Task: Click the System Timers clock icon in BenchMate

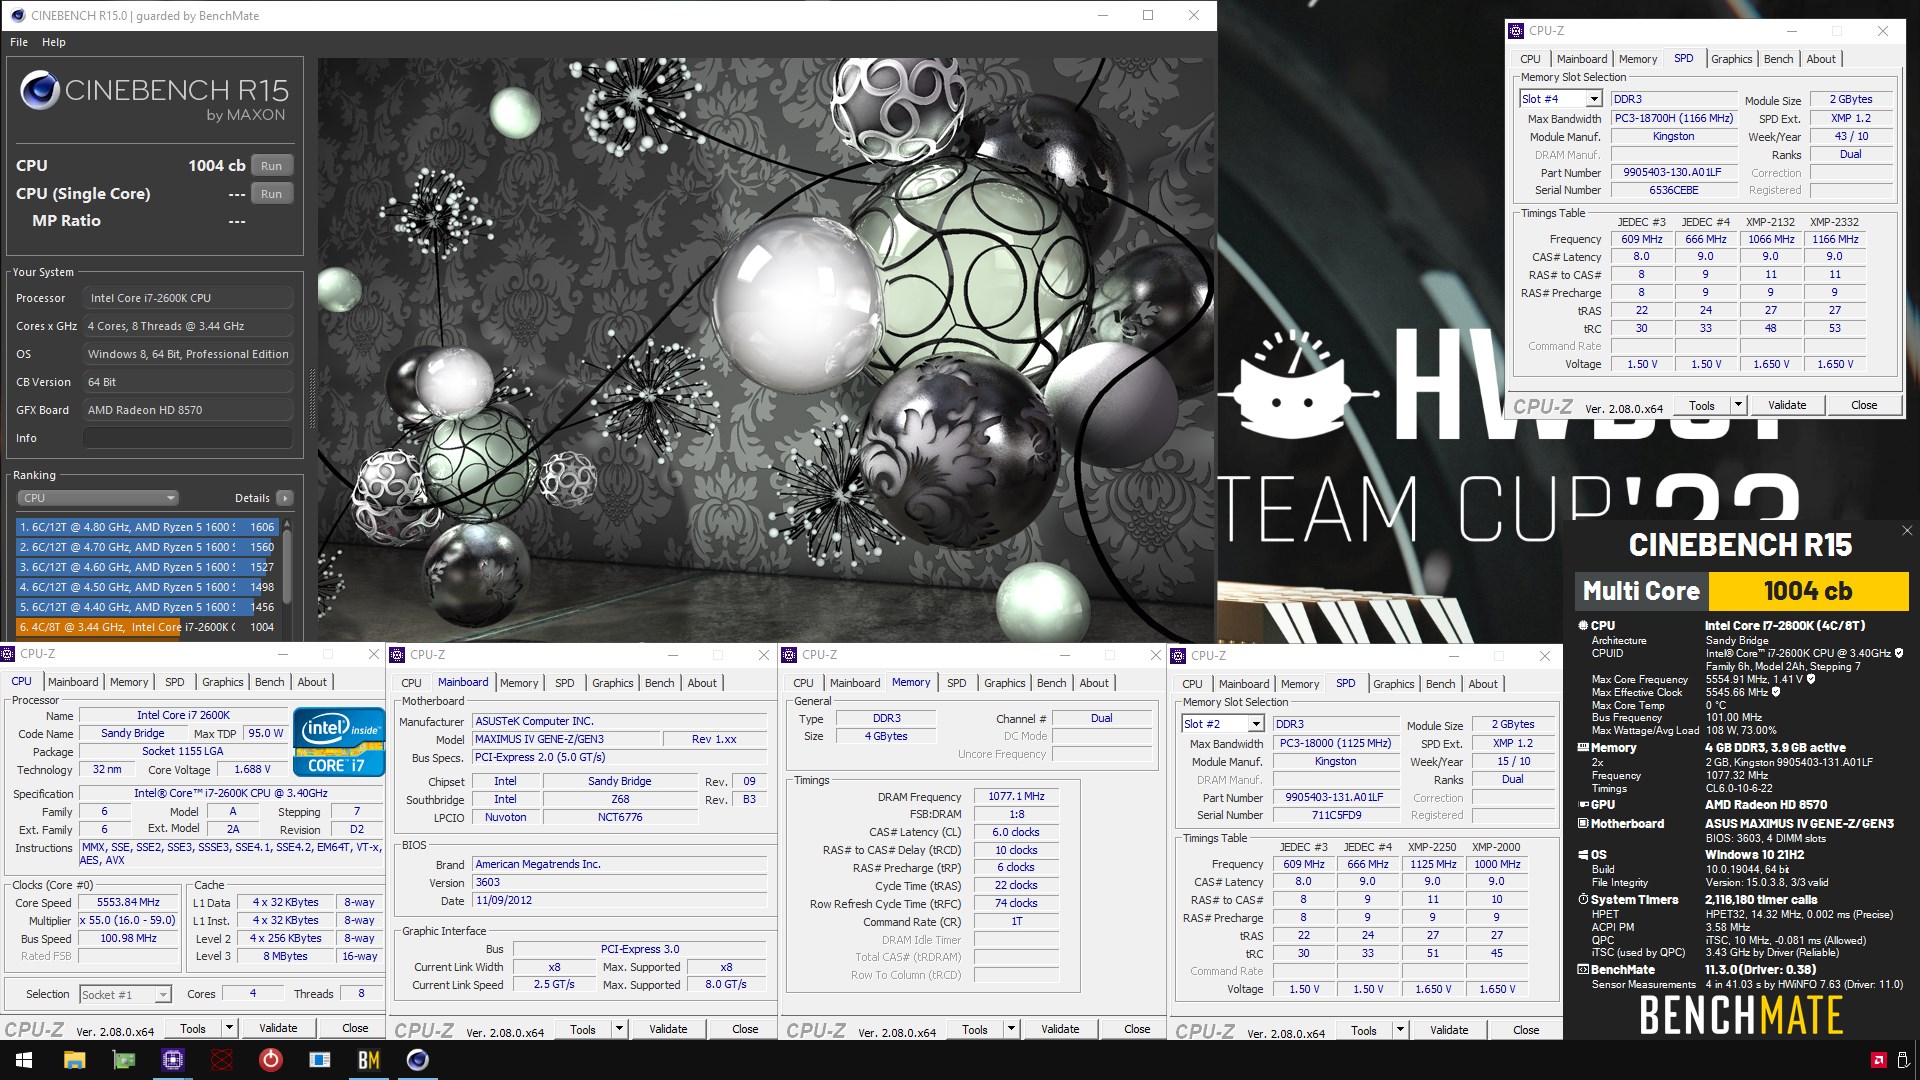Action: click(1583, 900)
